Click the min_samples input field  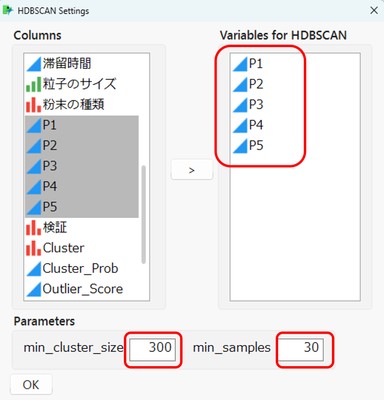(x=301, y=350)
